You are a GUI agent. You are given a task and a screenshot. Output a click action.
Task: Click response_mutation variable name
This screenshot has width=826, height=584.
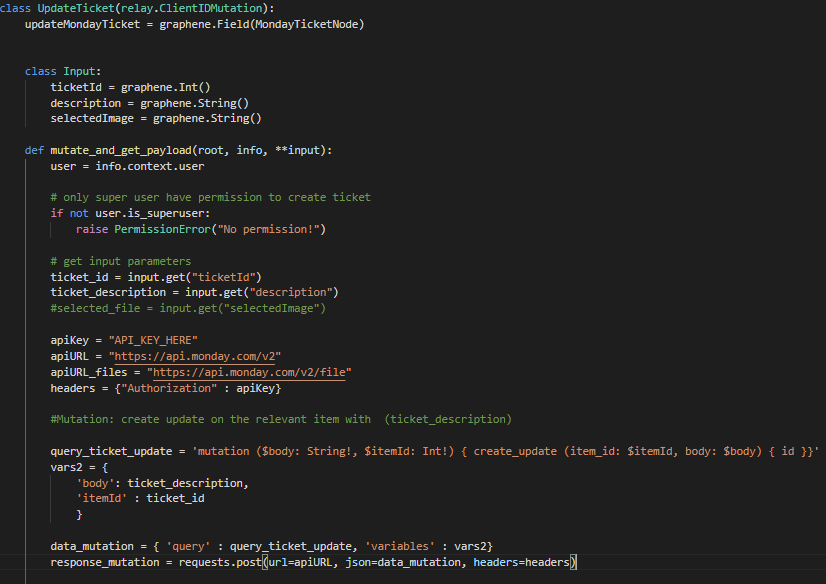point(104,562)
